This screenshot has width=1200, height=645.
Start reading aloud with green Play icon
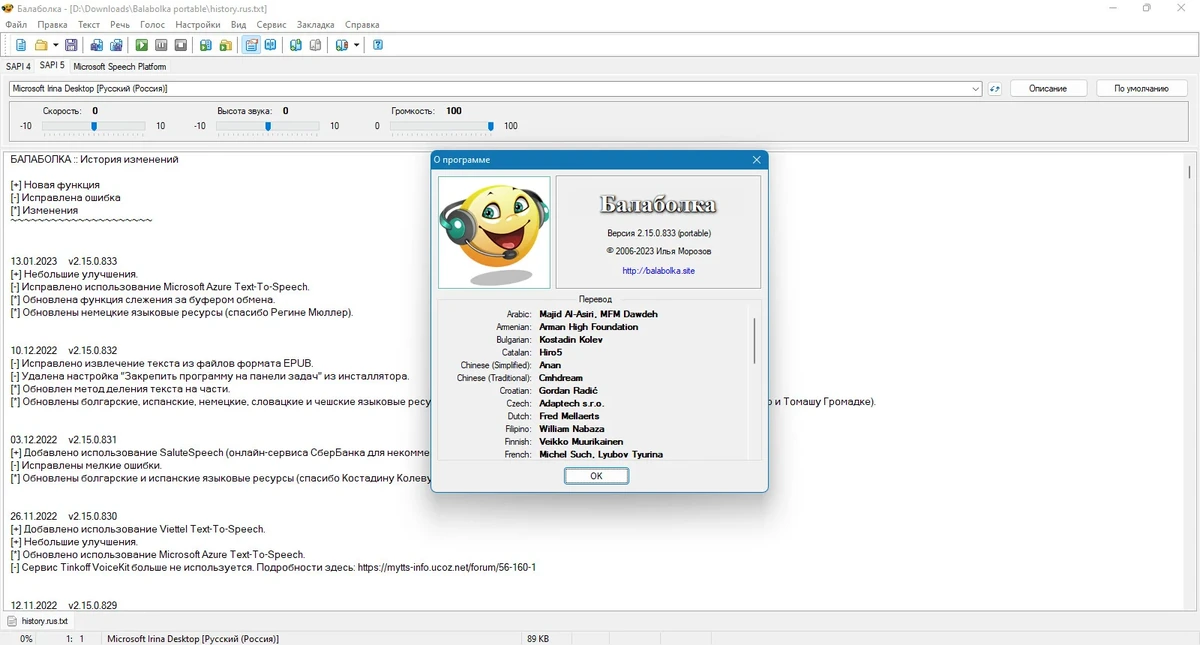tap(142, 45)
